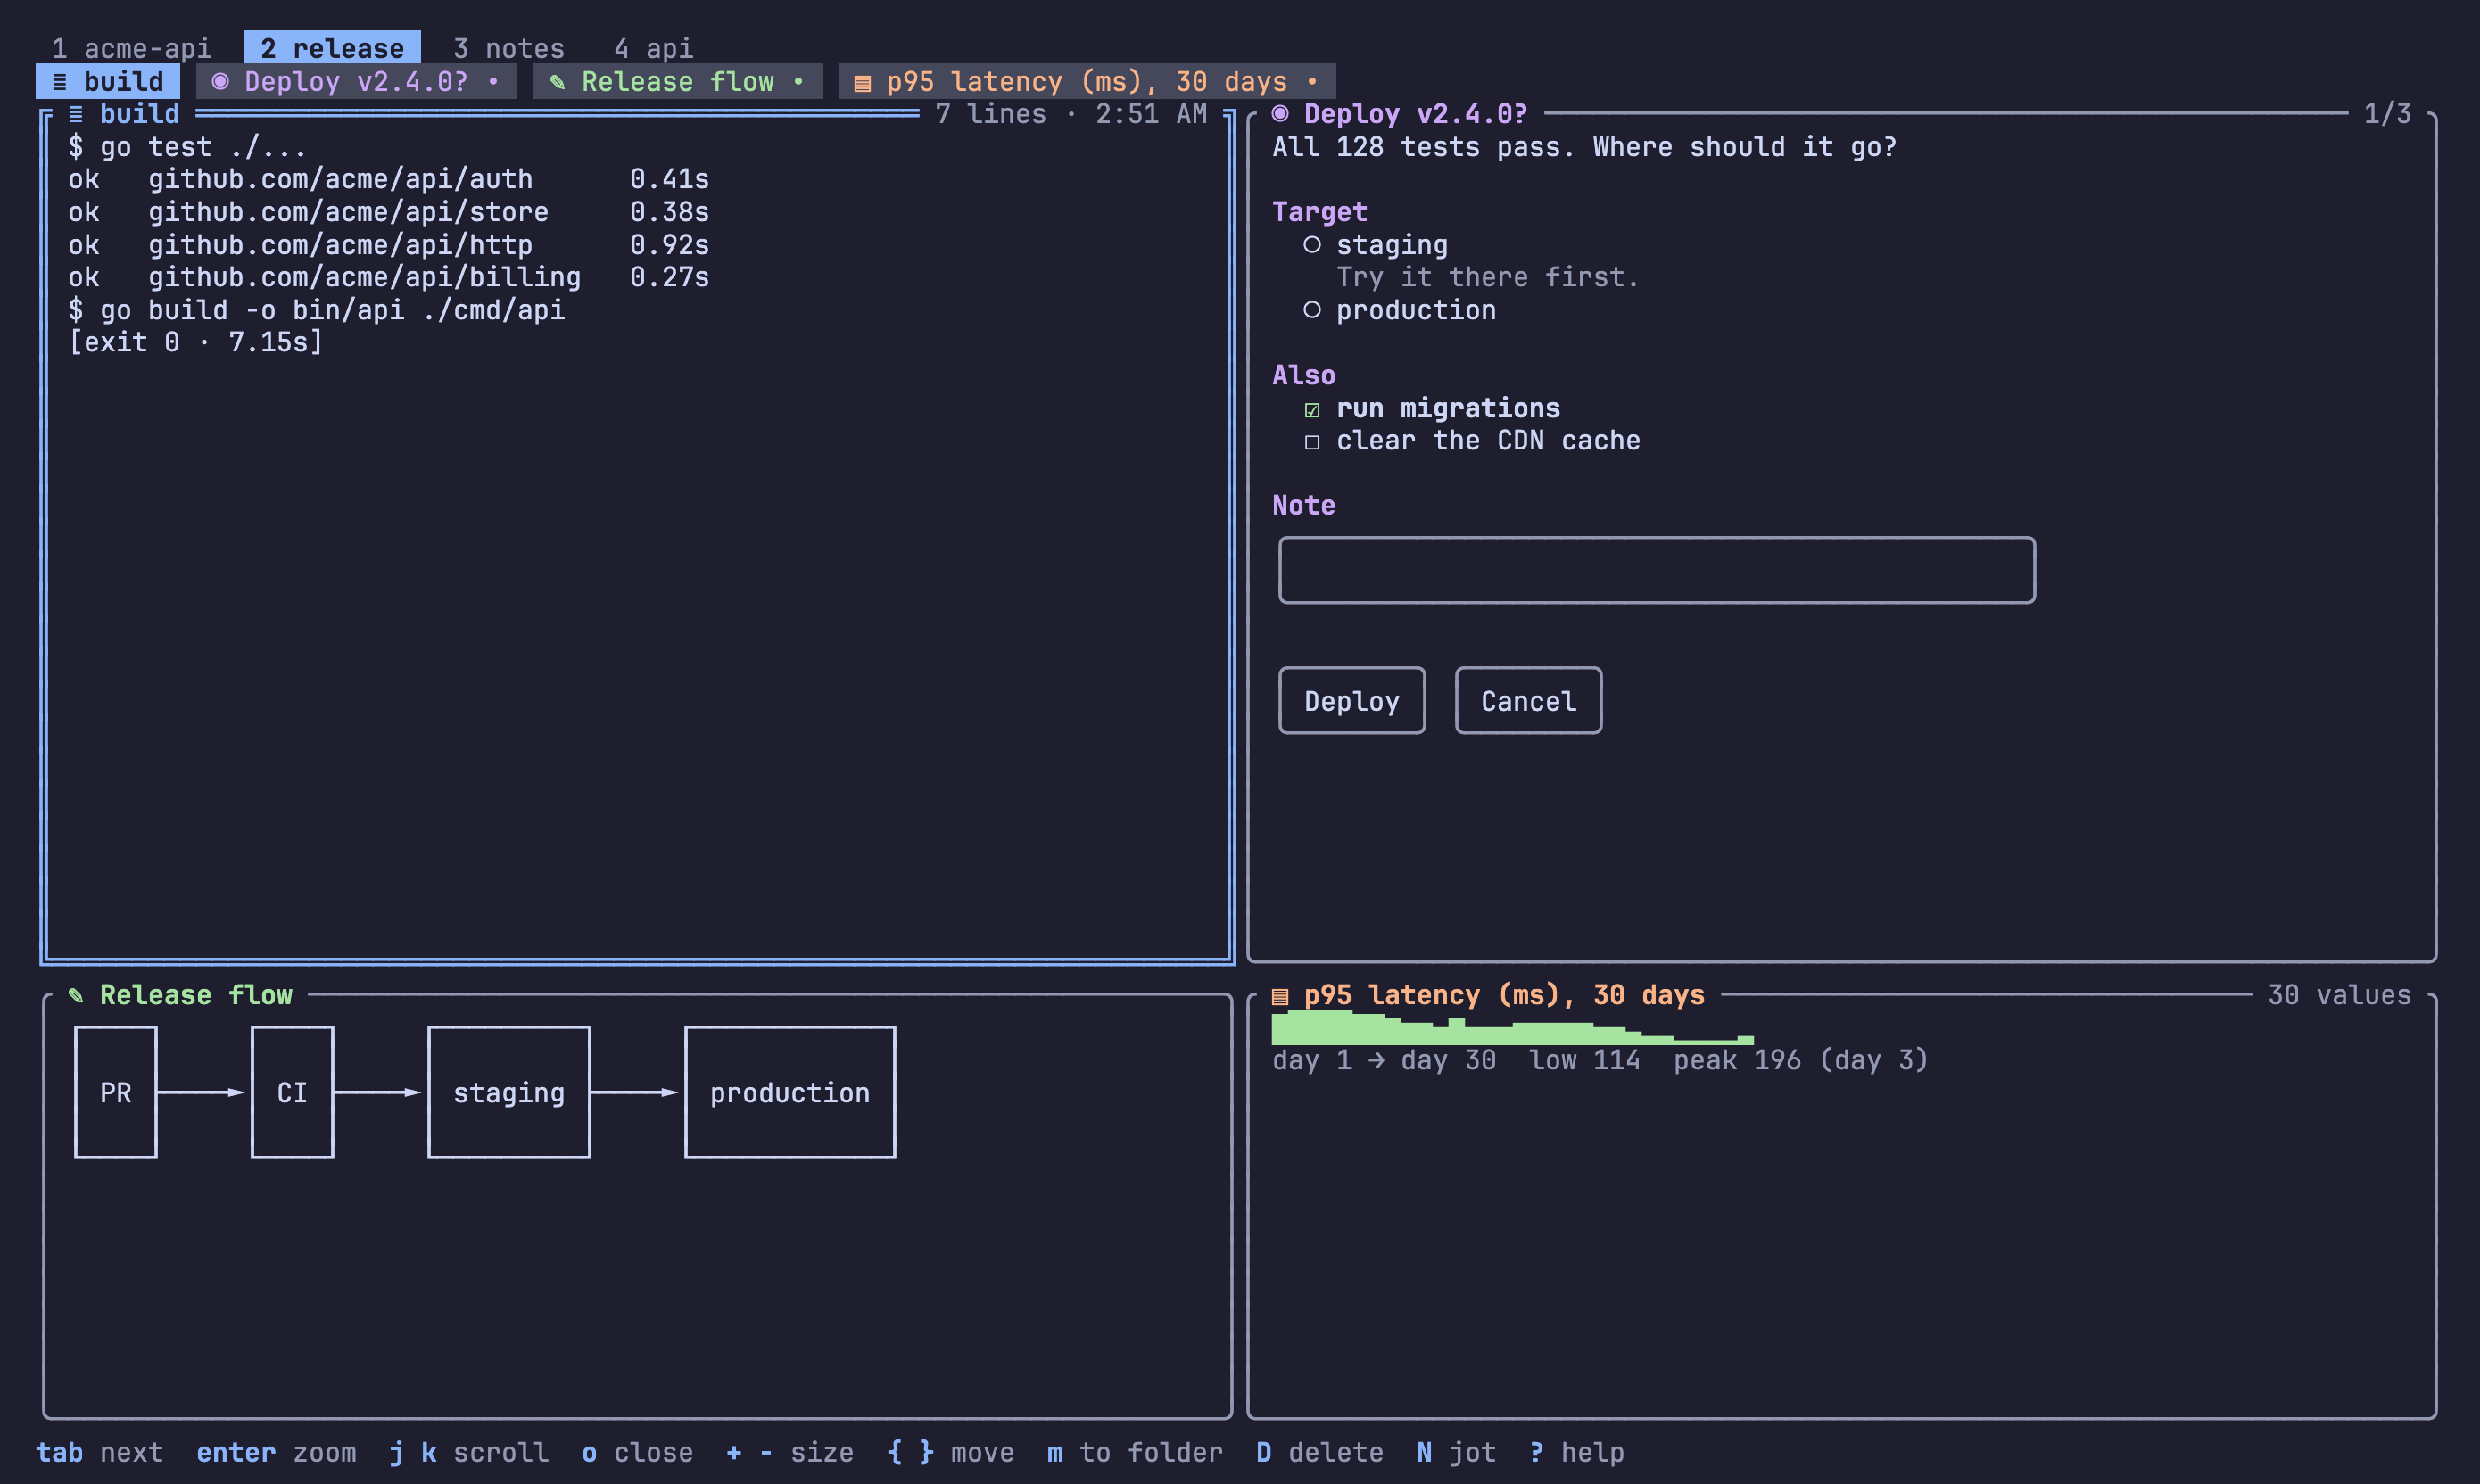2480x1484 pixels.
Task: Choose the production radio option
Action: click(1312, 310)
